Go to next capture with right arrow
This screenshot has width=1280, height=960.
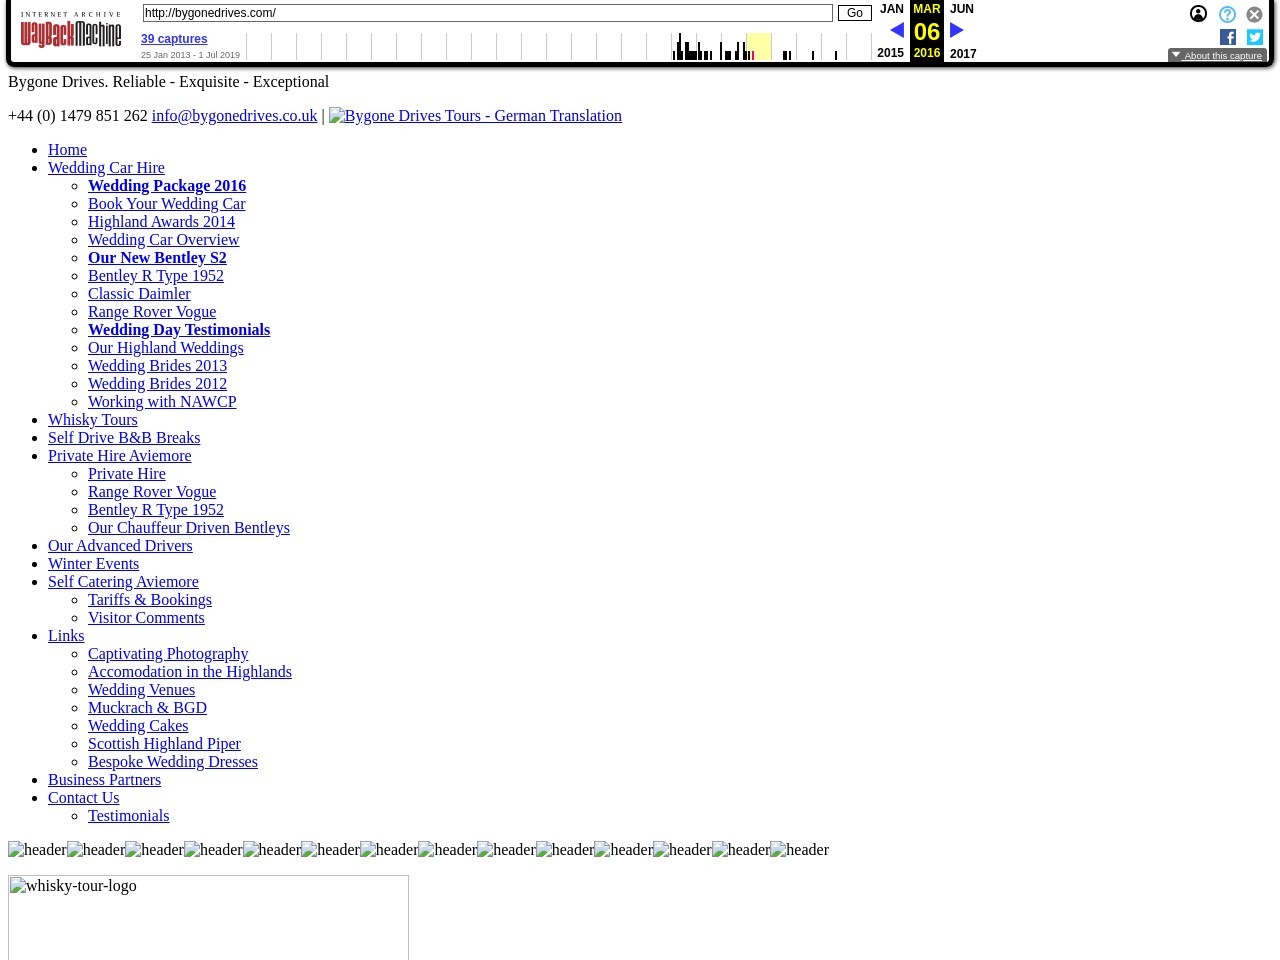coord(957,31)
